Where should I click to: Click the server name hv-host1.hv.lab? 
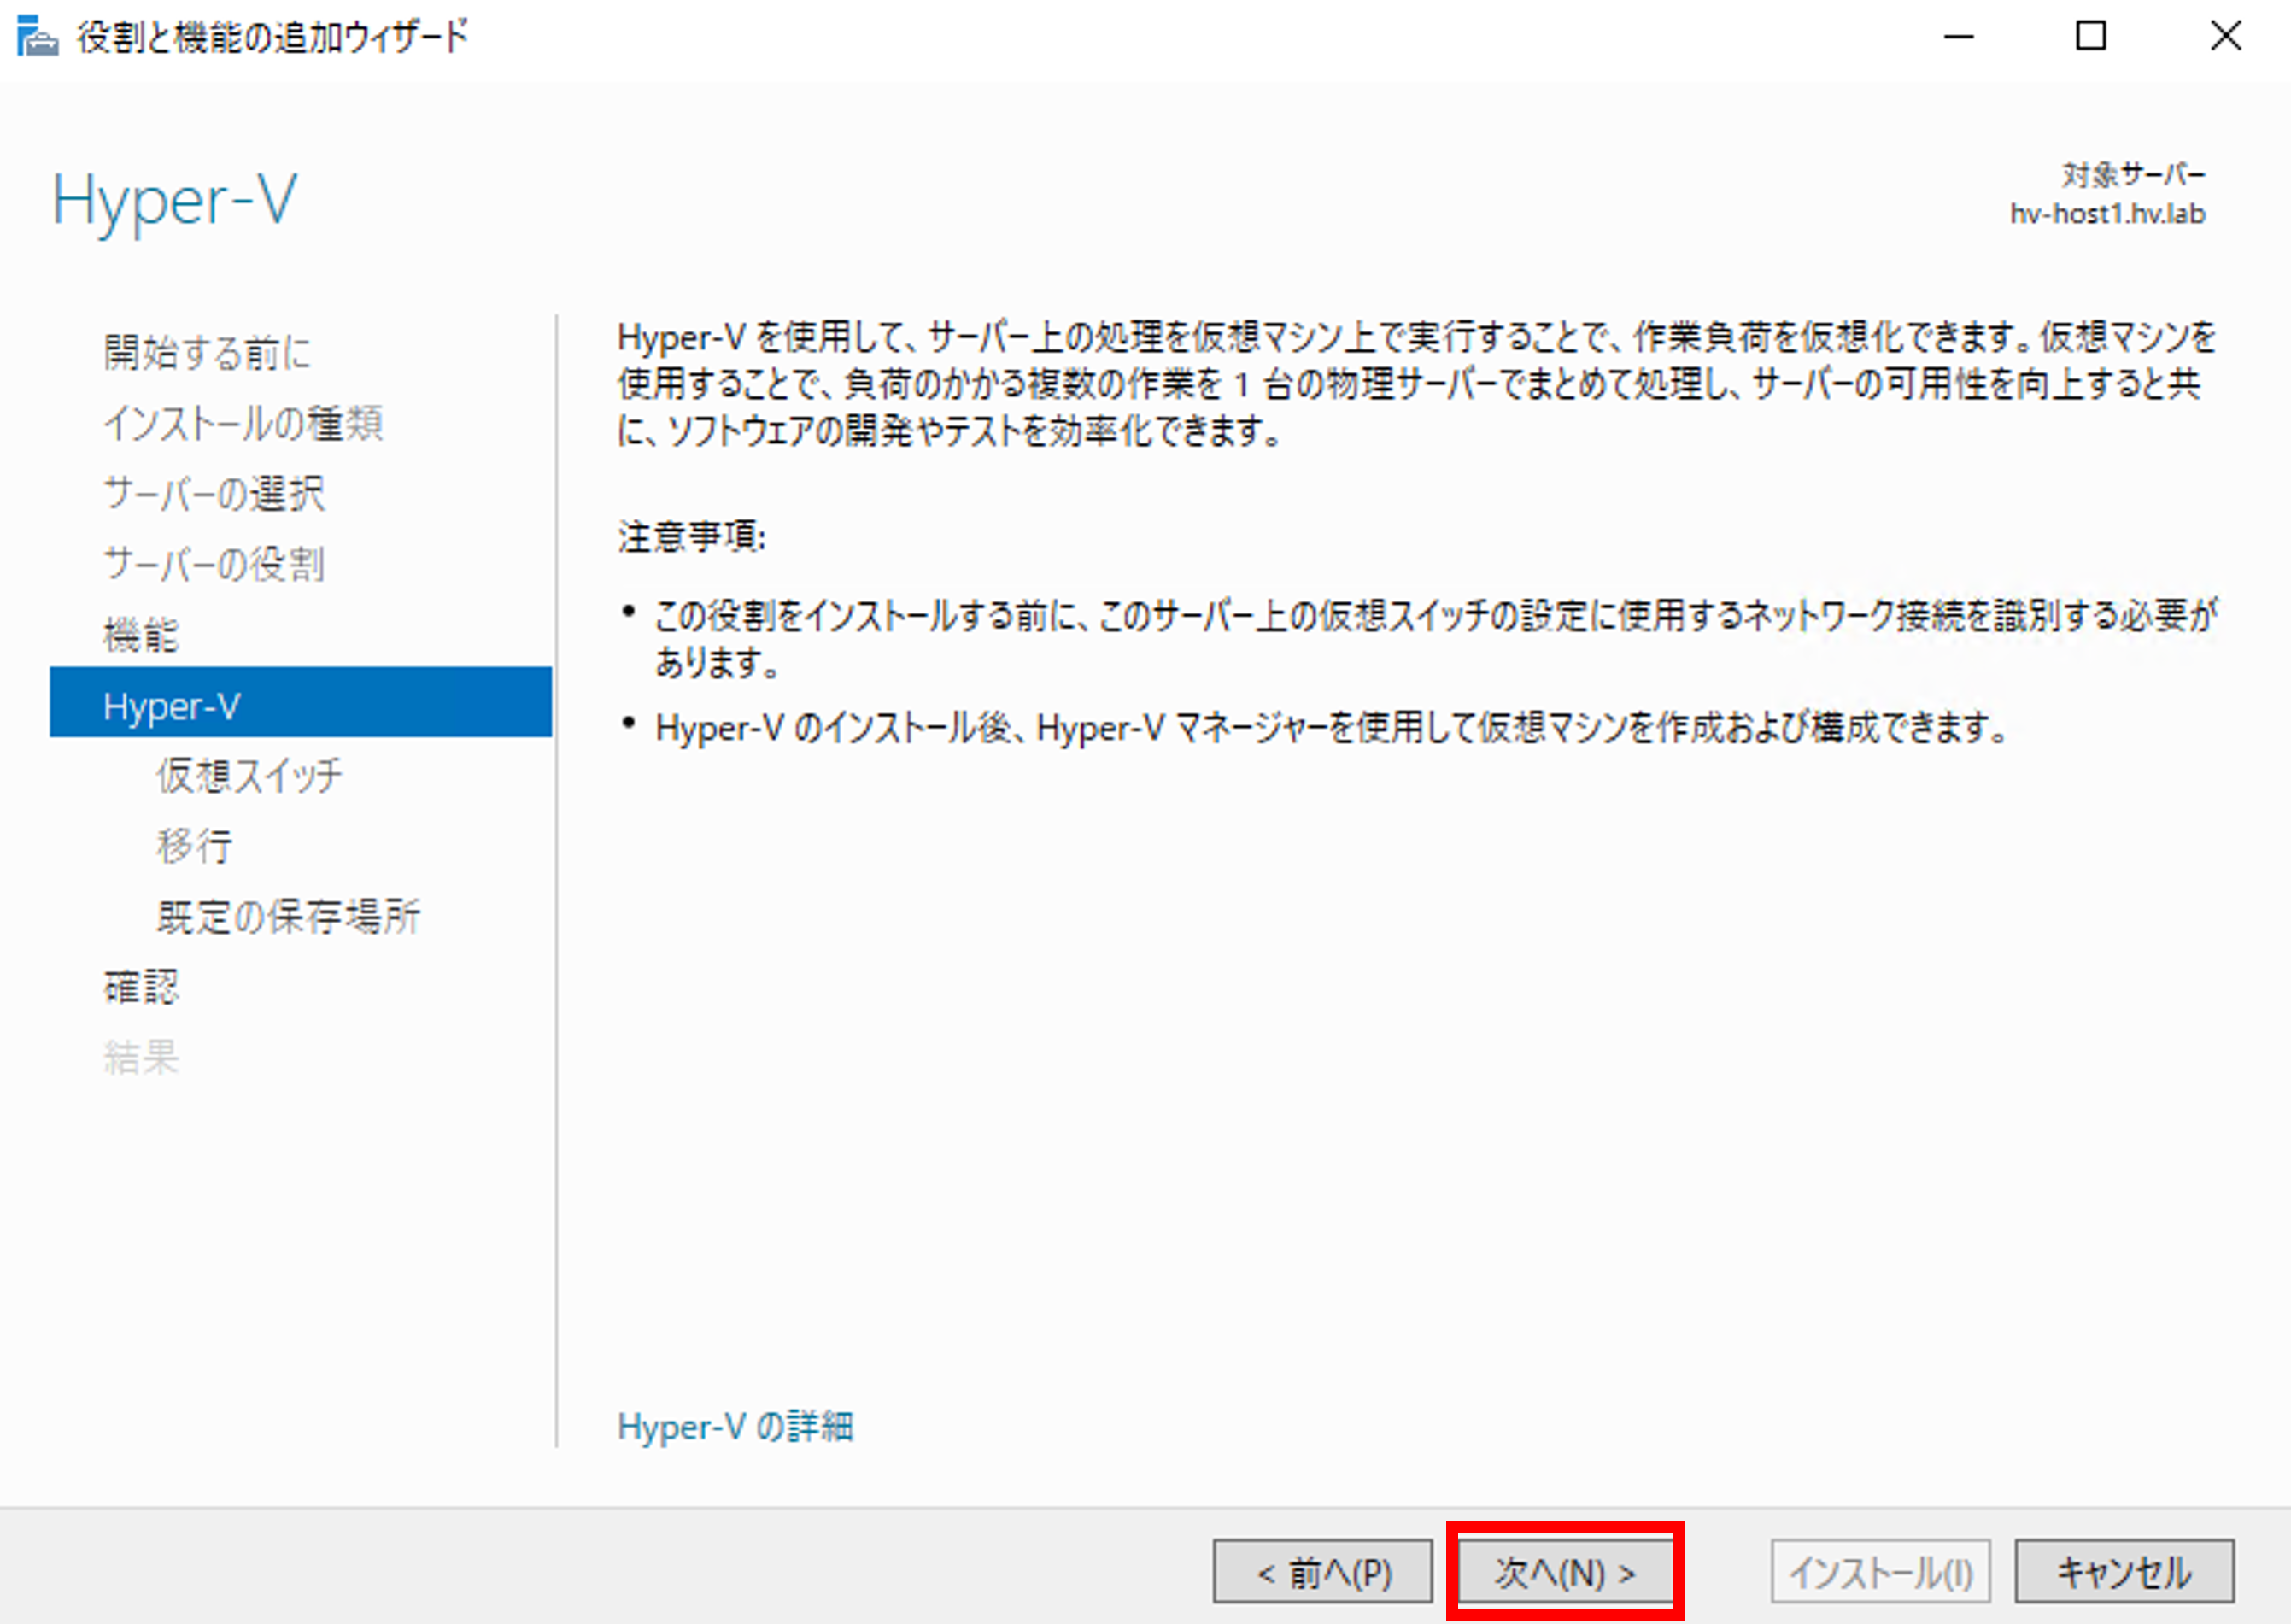tap(2107, 214)
